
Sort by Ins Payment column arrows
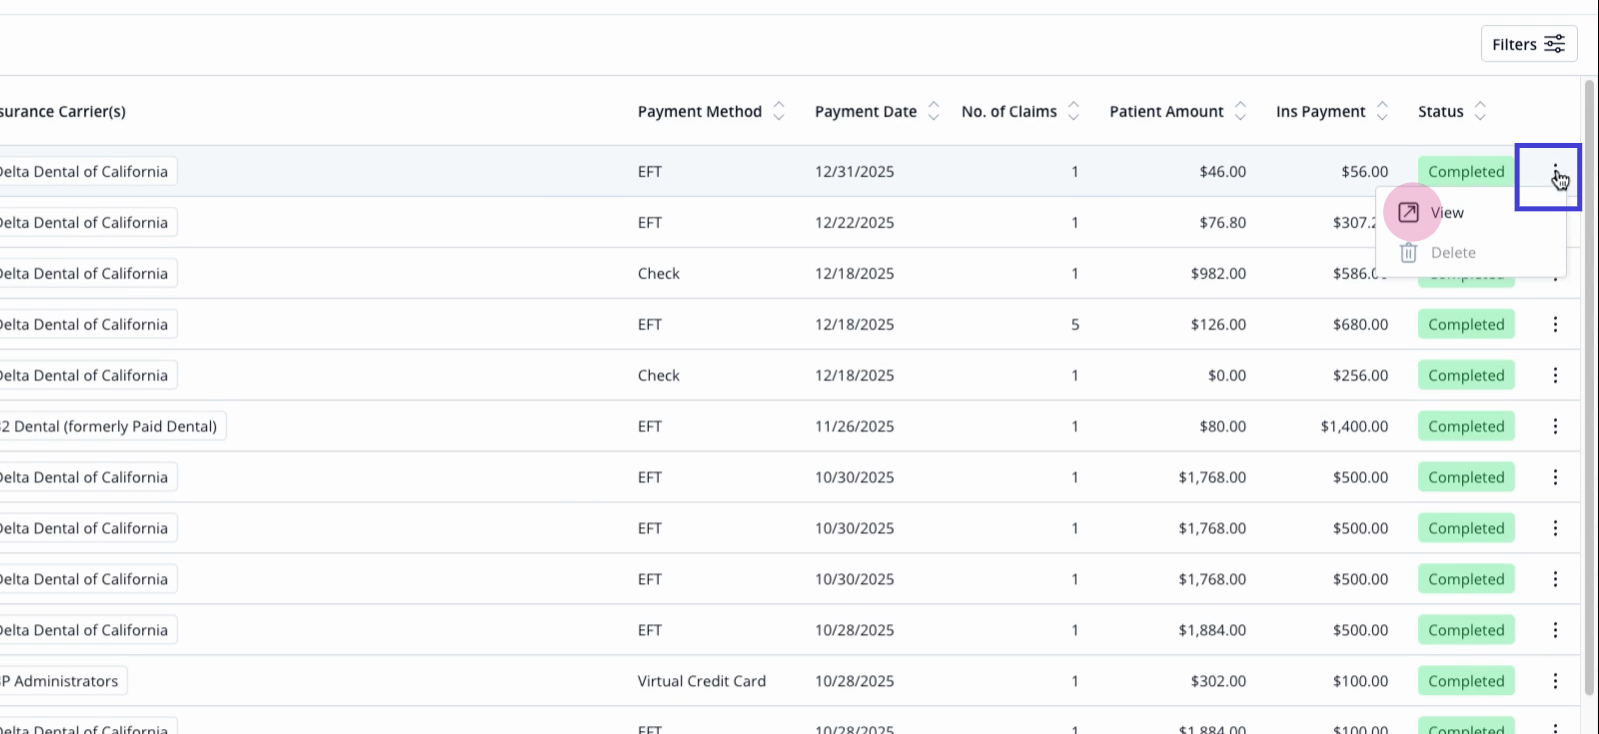(1383, 111)
